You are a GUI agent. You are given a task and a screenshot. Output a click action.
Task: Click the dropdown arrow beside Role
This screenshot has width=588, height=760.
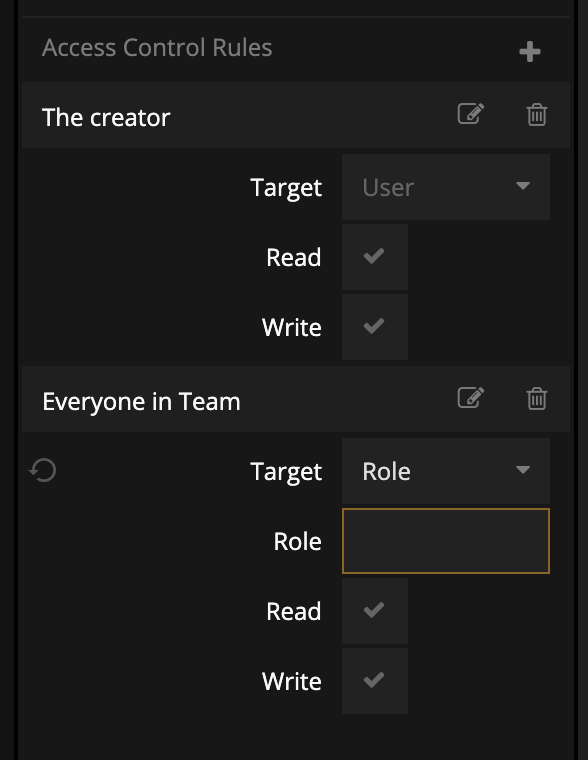(523, 470)
